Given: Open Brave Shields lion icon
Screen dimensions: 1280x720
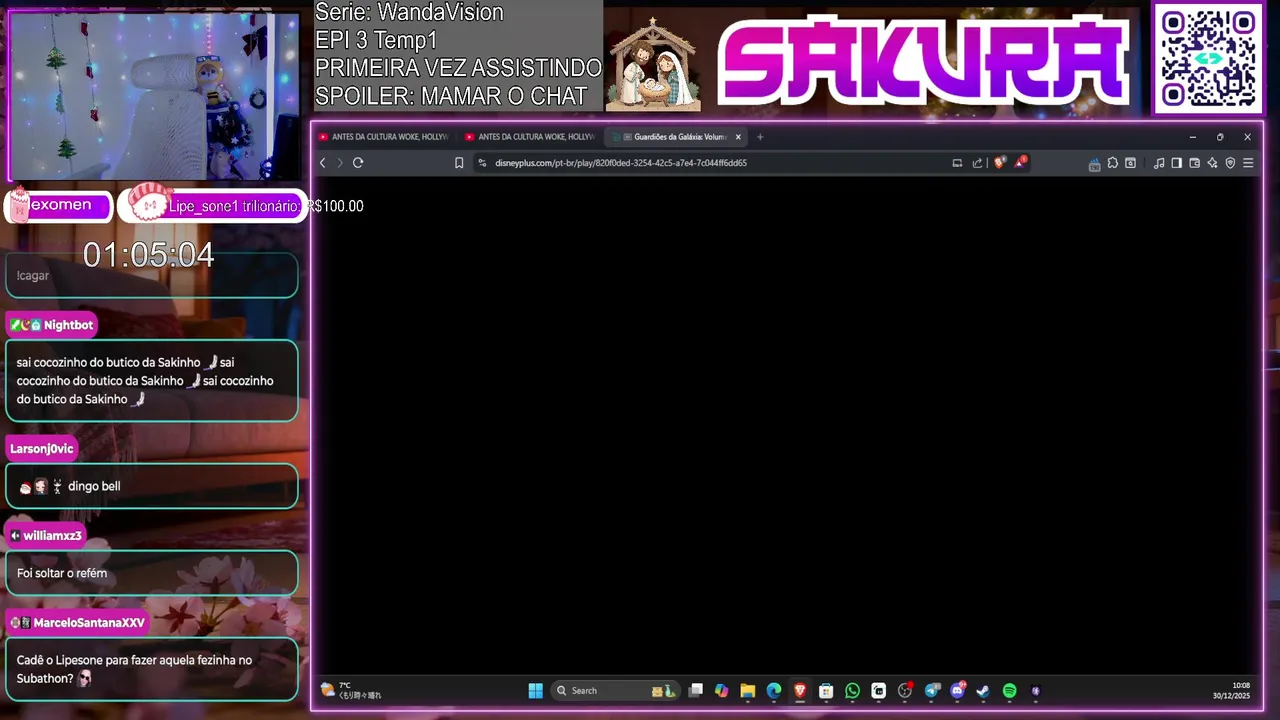Looking at the screenshot, I should click(999, 163).
